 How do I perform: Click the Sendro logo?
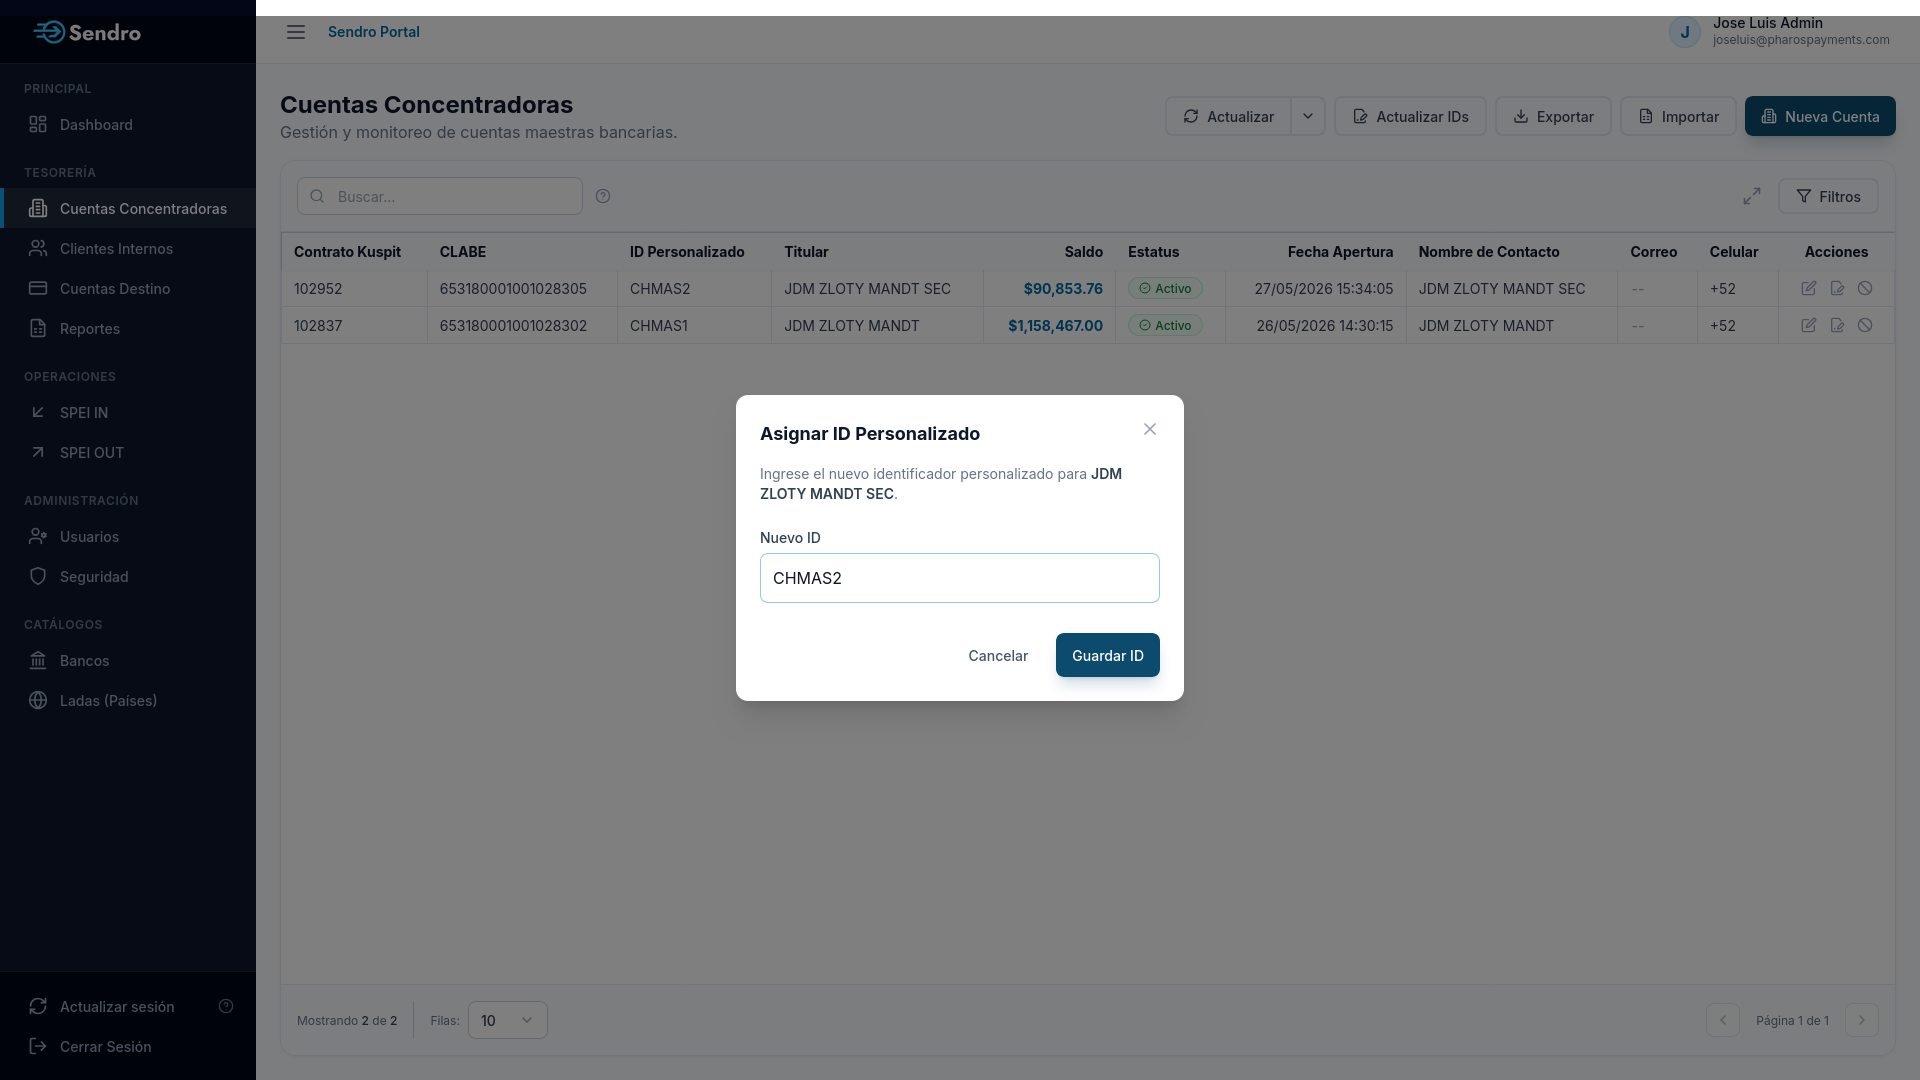(87, 32)
